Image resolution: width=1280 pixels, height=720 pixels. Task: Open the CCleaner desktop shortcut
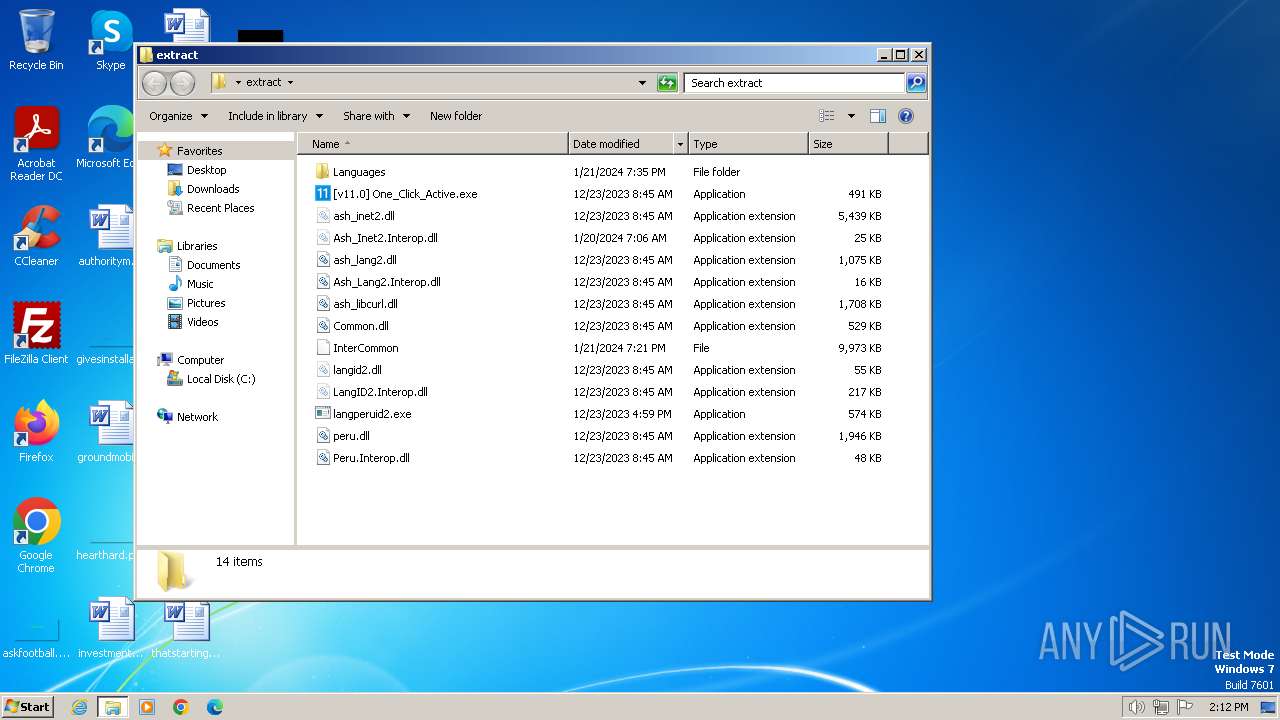pos(36,237)
